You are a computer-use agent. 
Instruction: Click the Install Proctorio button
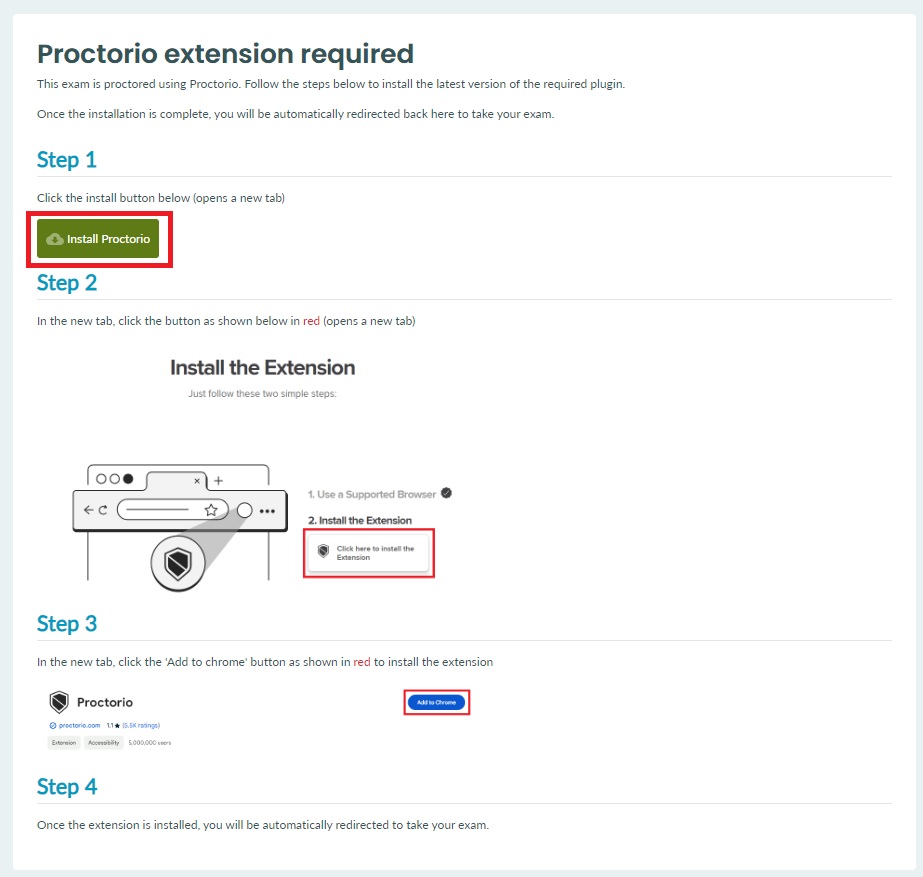tap(100, 239)
